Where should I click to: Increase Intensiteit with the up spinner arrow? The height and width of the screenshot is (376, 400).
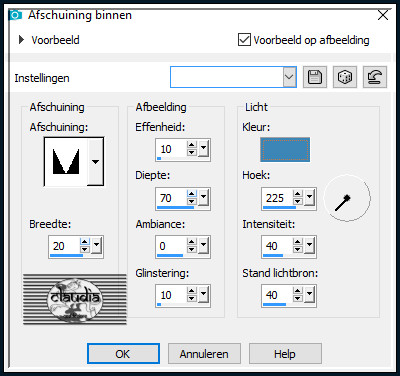[x=298, y=242]
